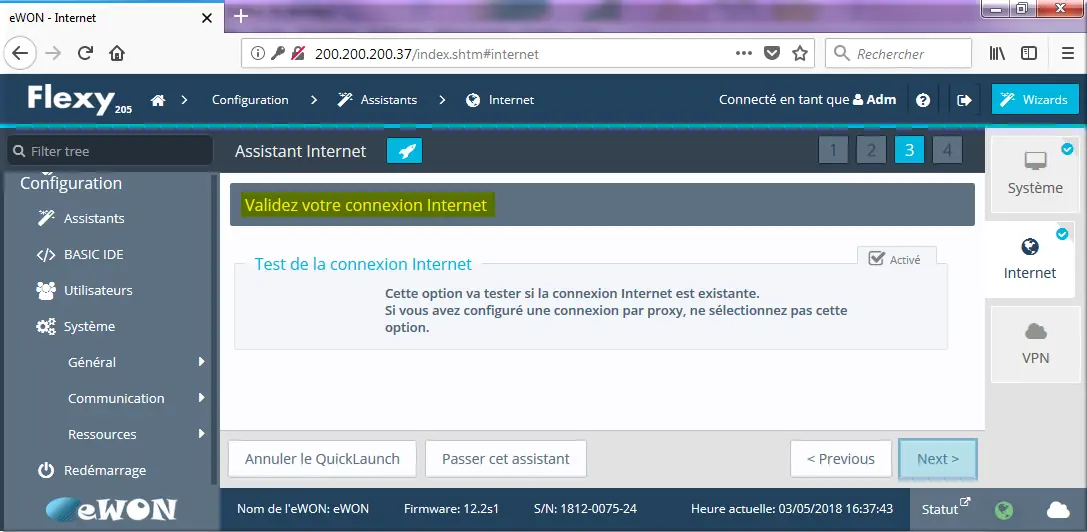Click the key icon in address bar

(x=278, y=53)
